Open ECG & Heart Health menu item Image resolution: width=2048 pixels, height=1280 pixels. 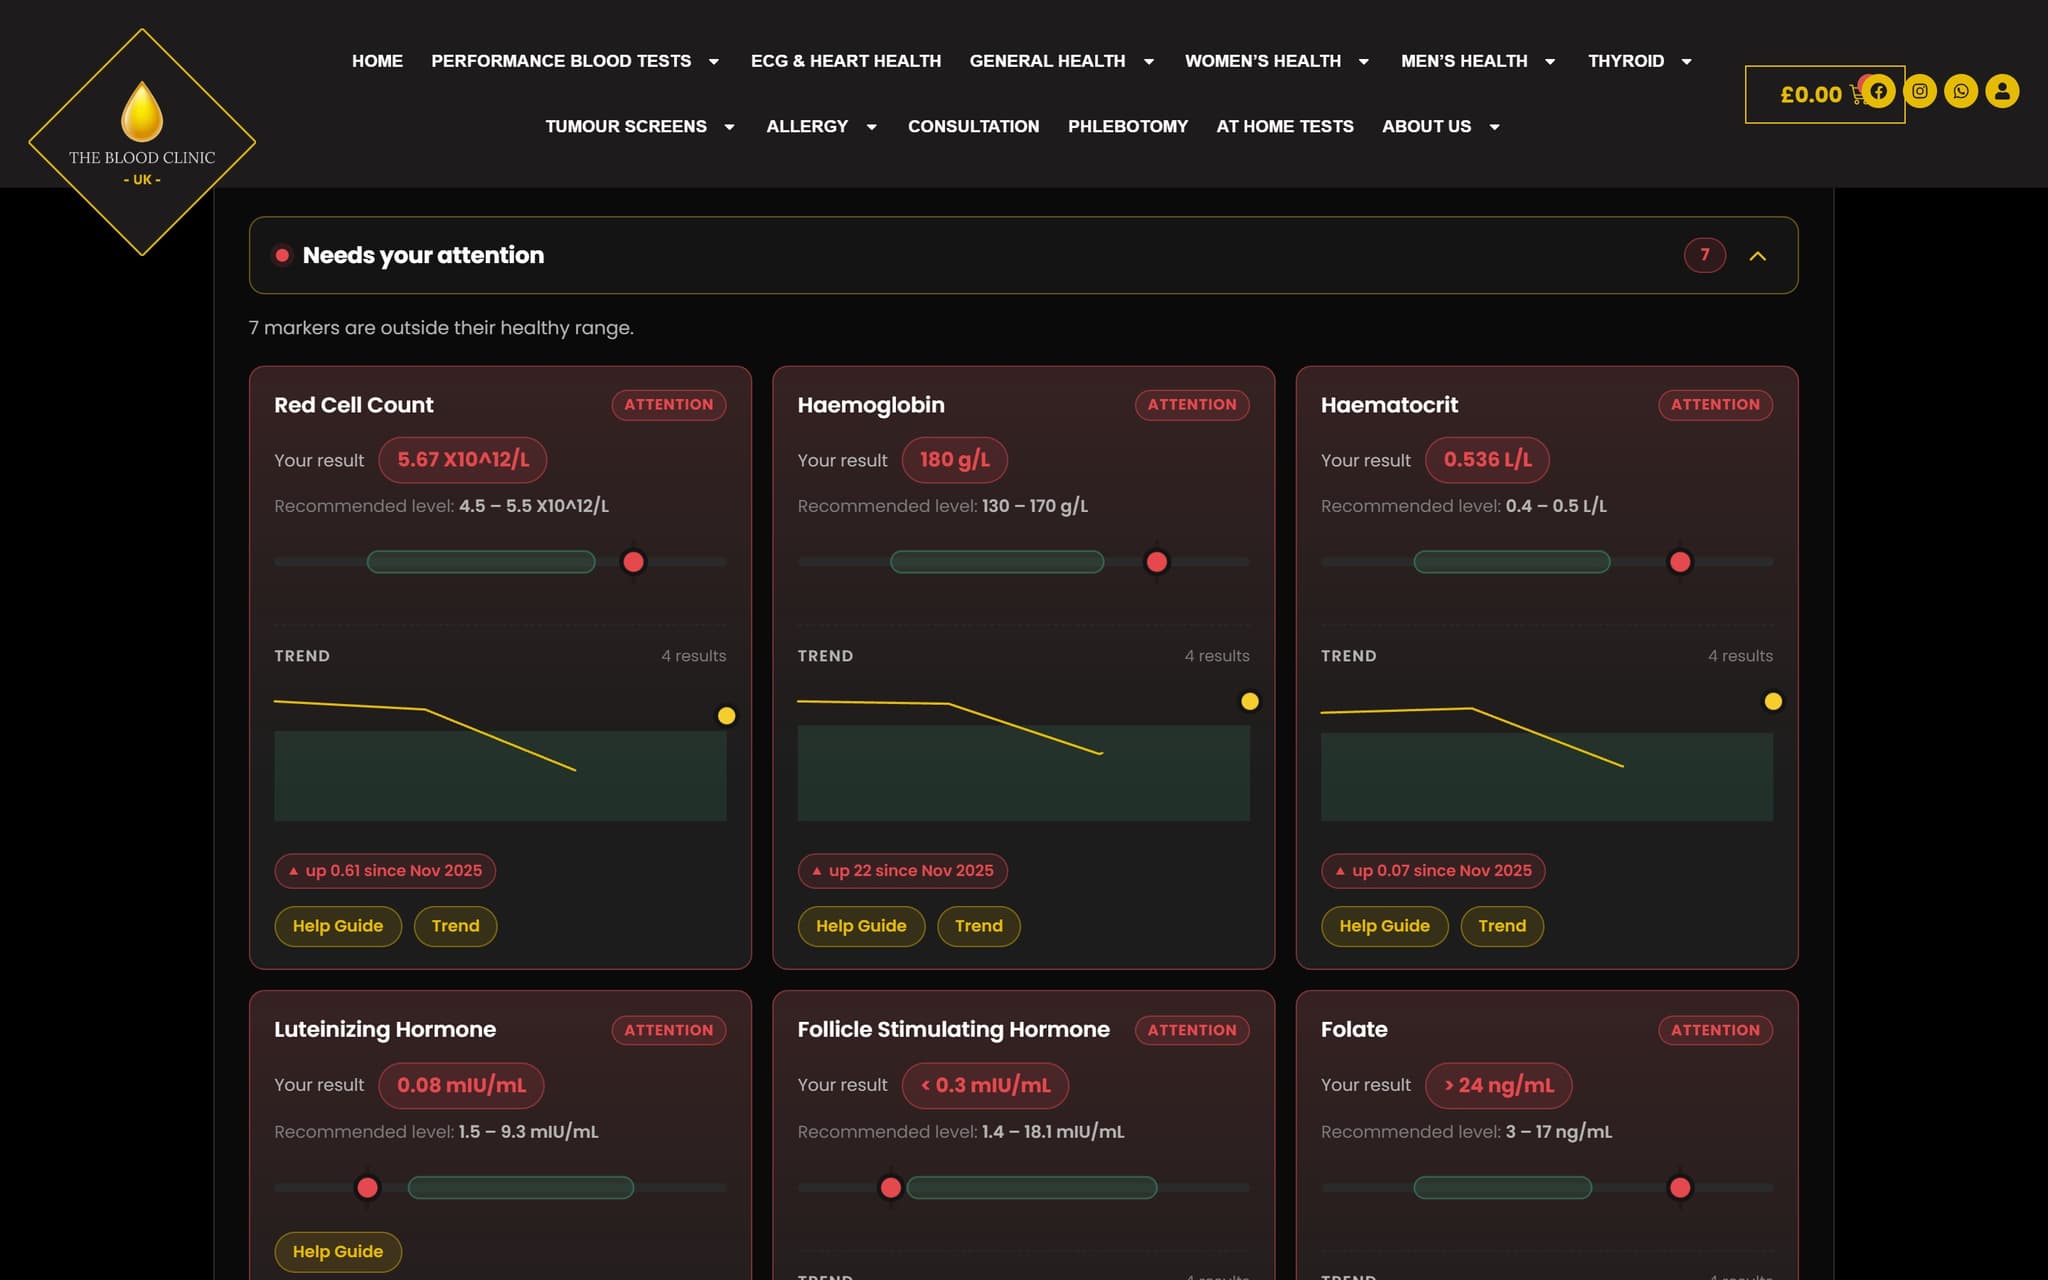click(846, 61)
